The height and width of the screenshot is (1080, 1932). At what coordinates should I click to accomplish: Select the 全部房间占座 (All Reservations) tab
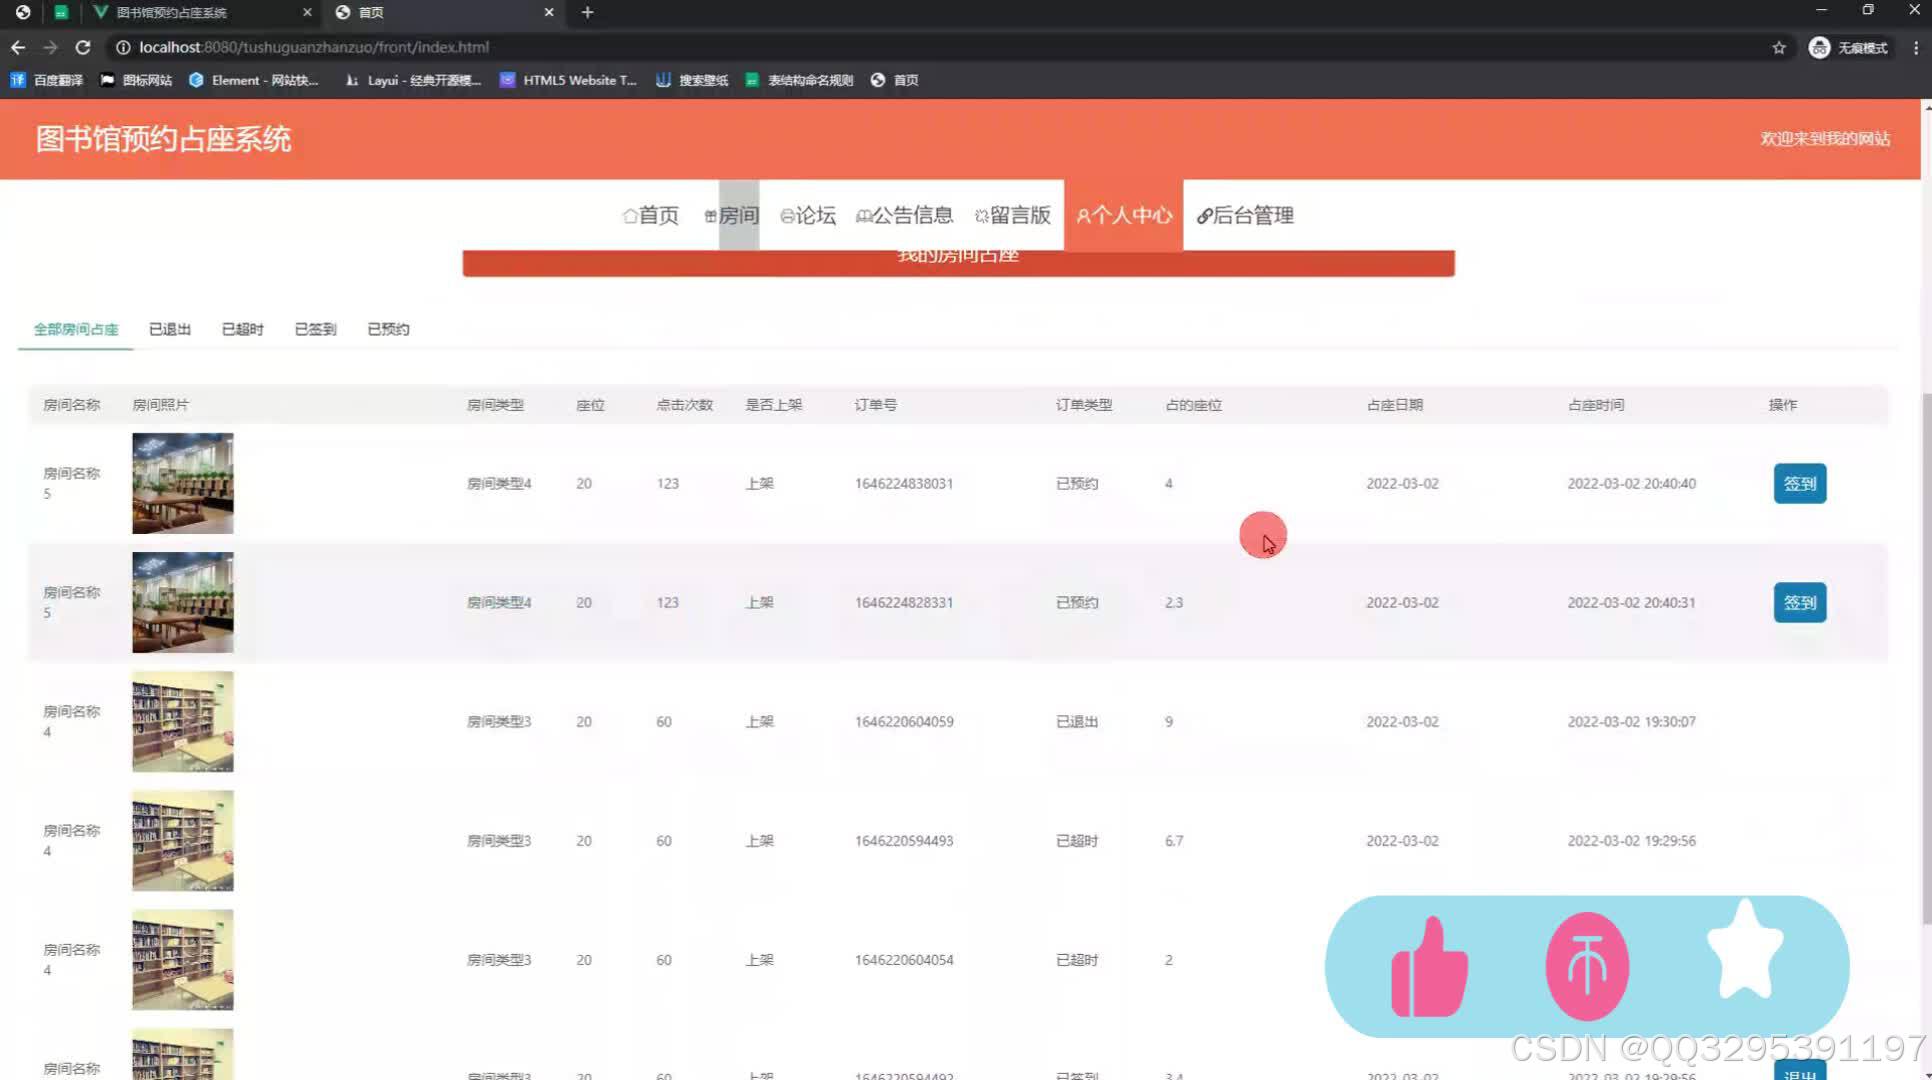click(x=76, y=328)
